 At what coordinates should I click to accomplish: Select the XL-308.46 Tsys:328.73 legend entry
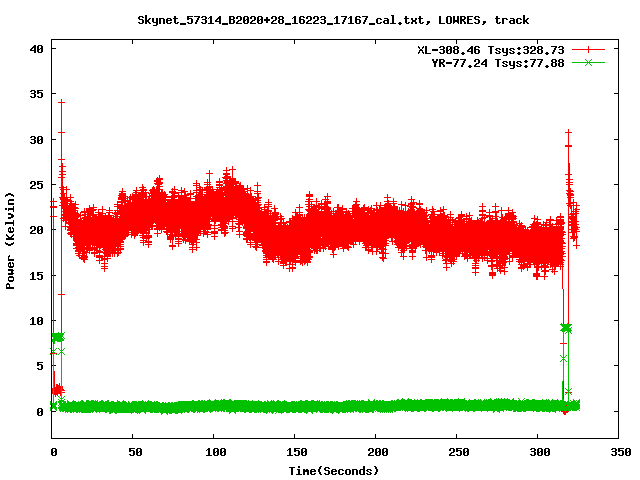click(x=490, y=50)
